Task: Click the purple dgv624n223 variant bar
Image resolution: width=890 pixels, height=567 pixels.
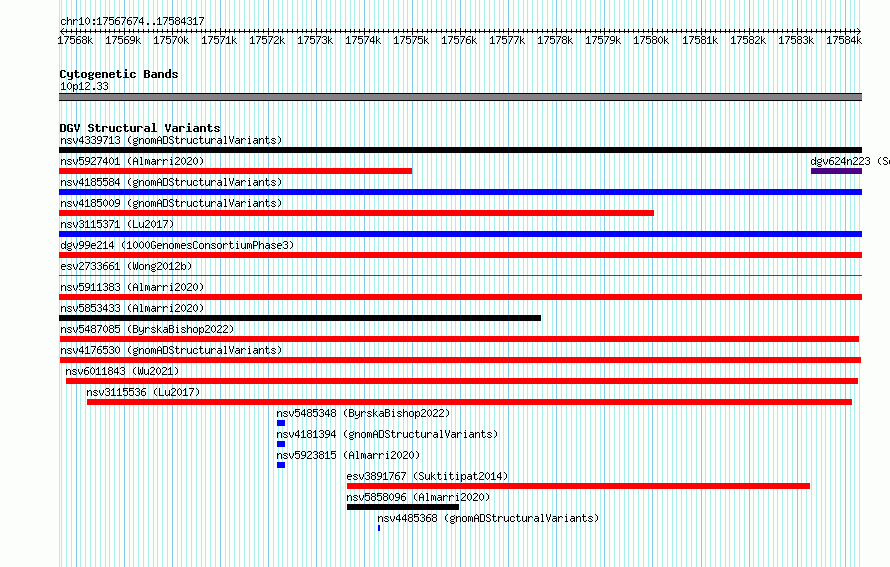Action: (837, 171)
